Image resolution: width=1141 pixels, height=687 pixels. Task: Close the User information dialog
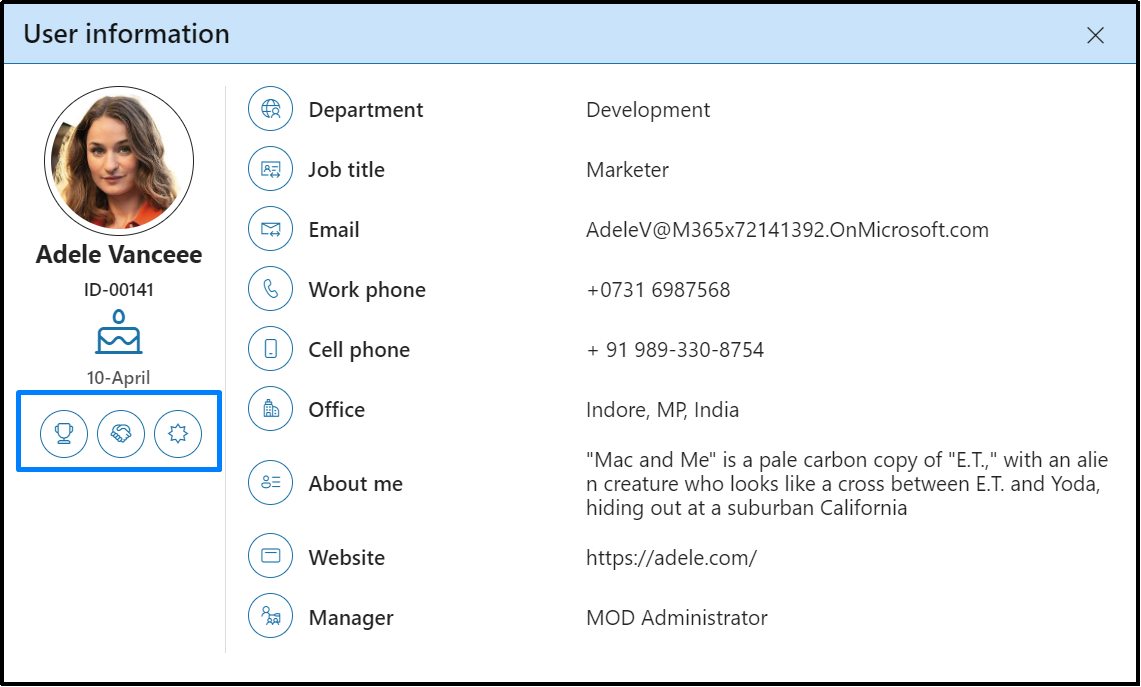pyautogui.click(x=1095, y=35)
